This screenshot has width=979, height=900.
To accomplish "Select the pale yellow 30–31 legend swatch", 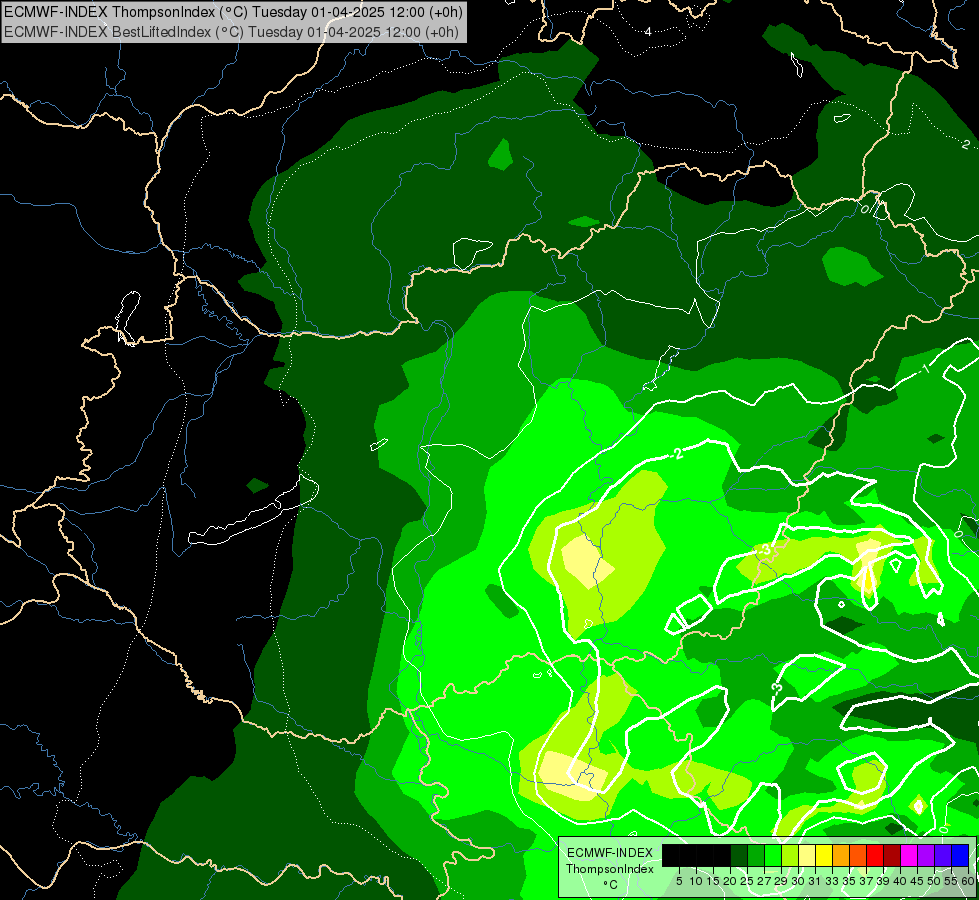I will coord(807,855).
